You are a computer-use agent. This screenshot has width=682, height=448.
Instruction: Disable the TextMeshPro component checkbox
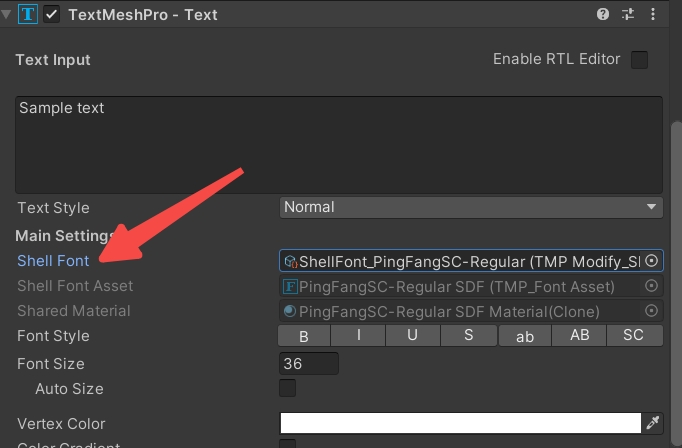52,15
